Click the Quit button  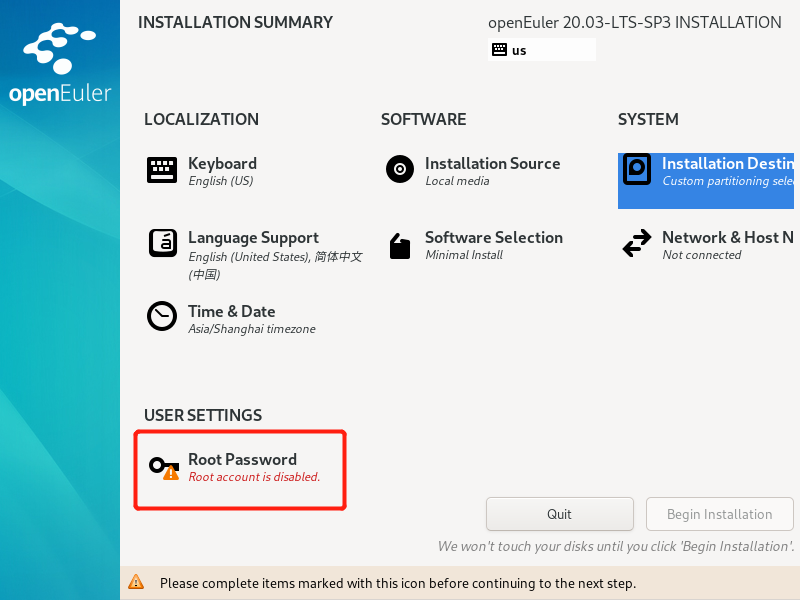(560, 514)
